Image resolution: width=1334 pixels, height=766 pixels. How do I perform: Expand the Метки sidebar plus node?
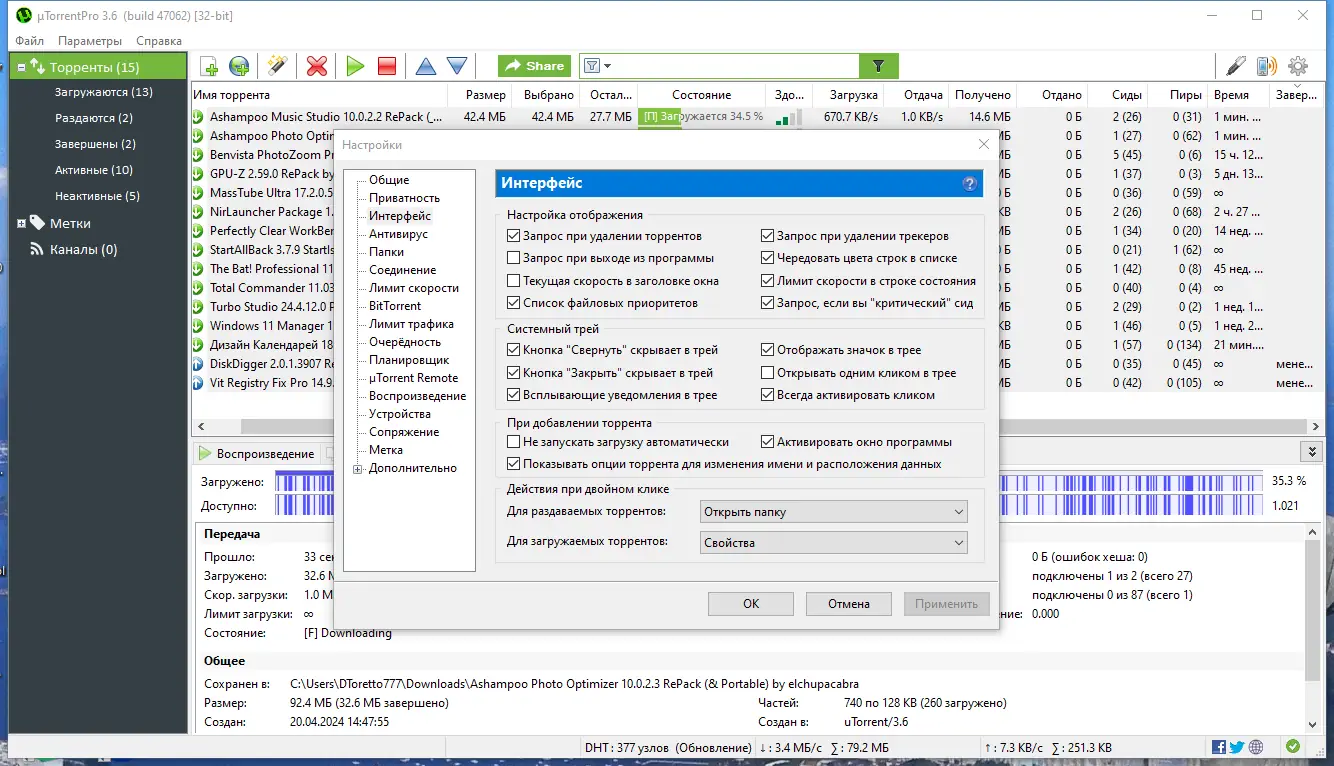pyautogui.click(x=21, y=223)
